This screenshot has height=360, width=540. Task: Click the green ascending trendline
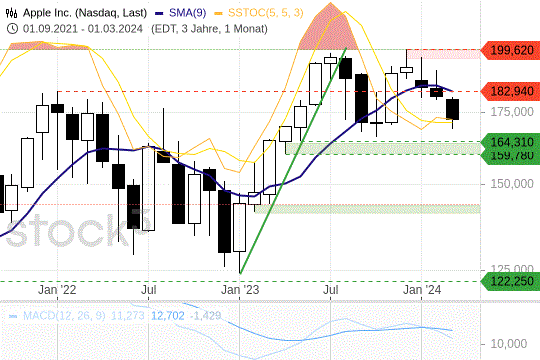pyautogui.click(x=293, y=161)
